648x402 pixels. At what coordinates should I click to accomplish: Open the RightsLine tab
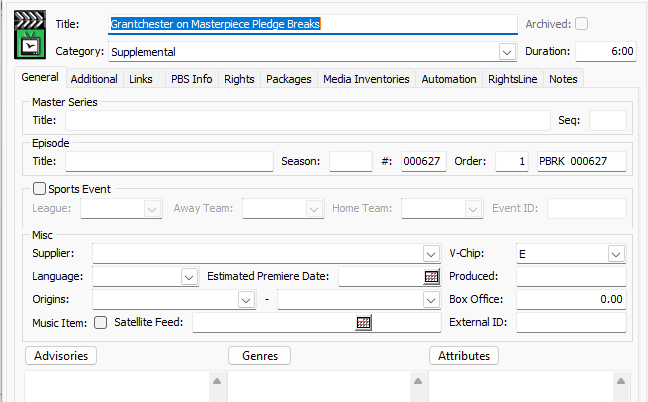pos(512,79)
